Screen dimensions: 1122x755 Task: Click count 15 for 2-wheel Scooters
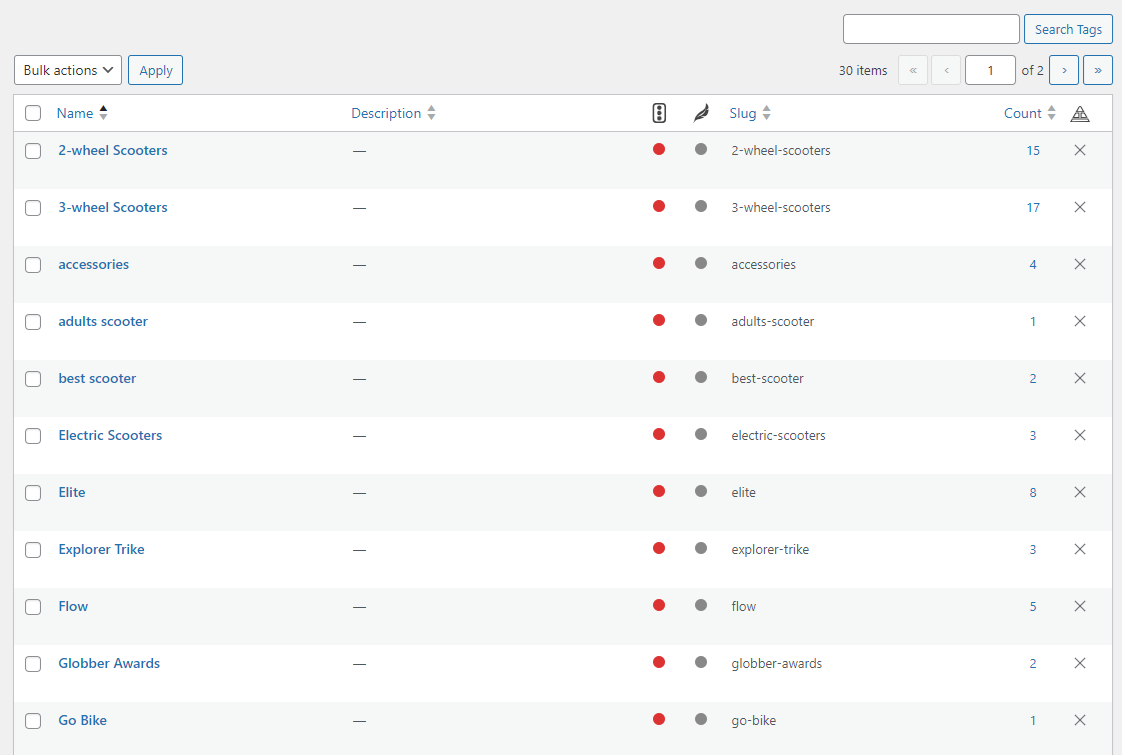click(1033, 150)
